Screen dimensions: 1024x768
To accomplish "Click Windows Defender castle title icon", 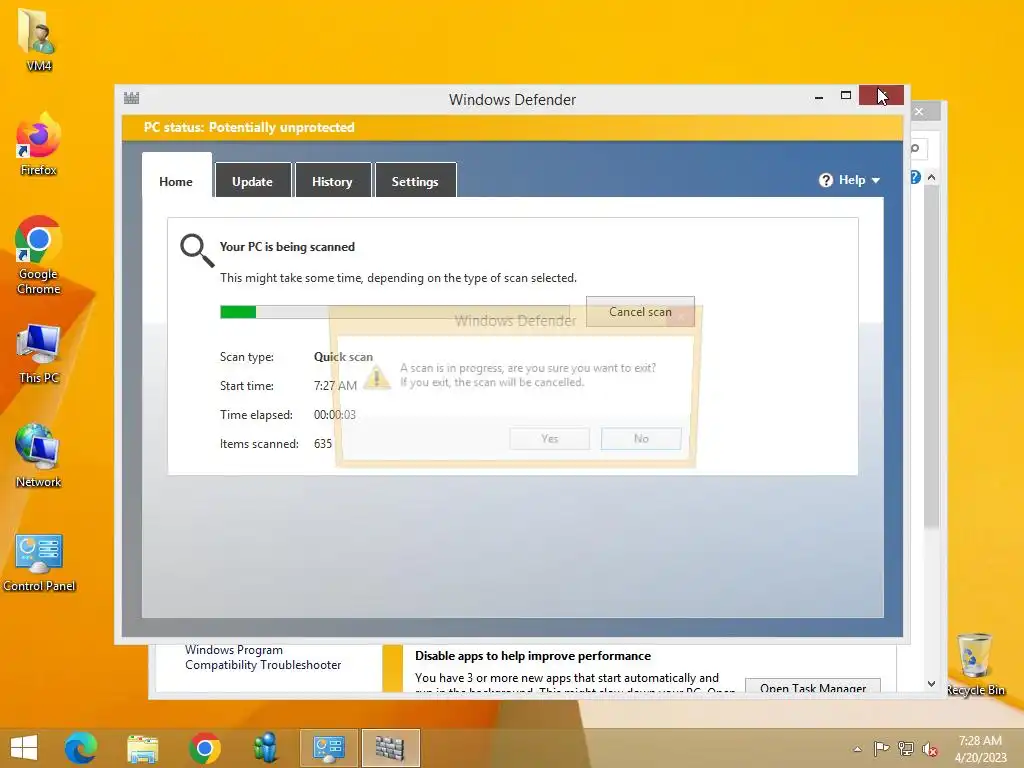I will click(x=131, y=98).
